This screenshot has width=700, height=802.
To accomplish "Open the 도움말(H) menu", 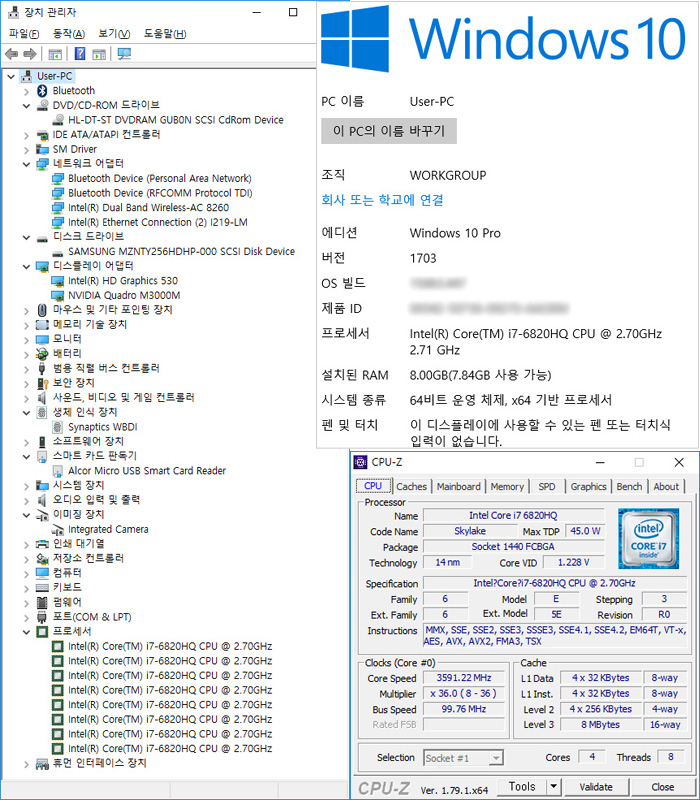I will 165,34.
